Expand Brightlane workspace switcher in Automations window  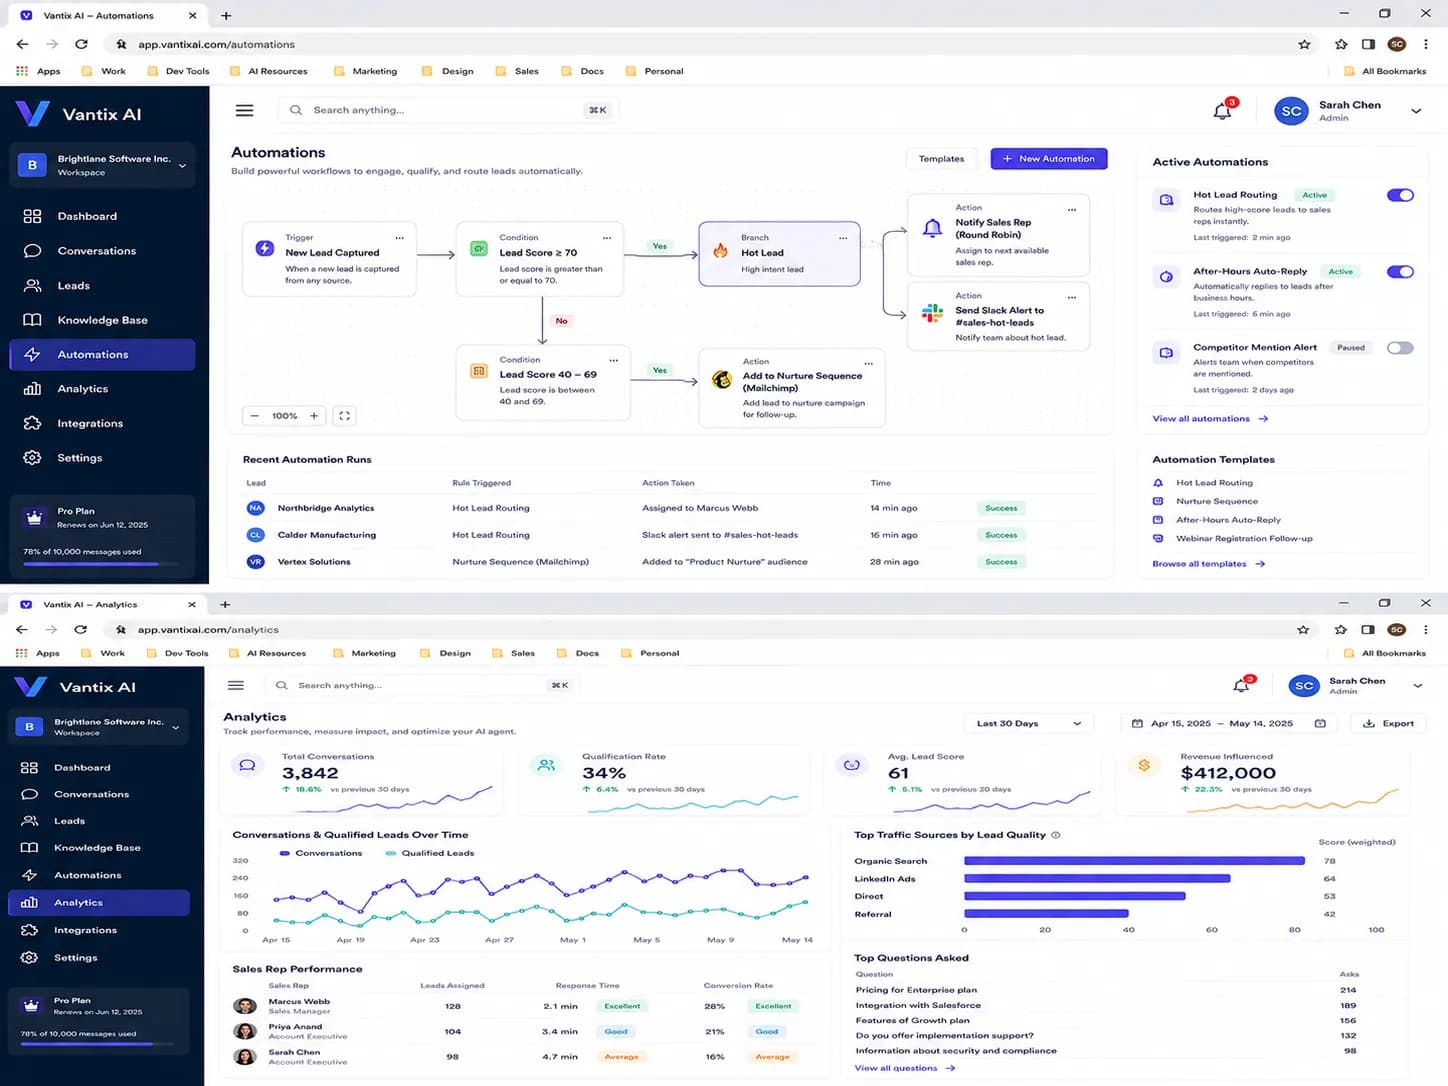pyautogui.click(x=104, y=165)
